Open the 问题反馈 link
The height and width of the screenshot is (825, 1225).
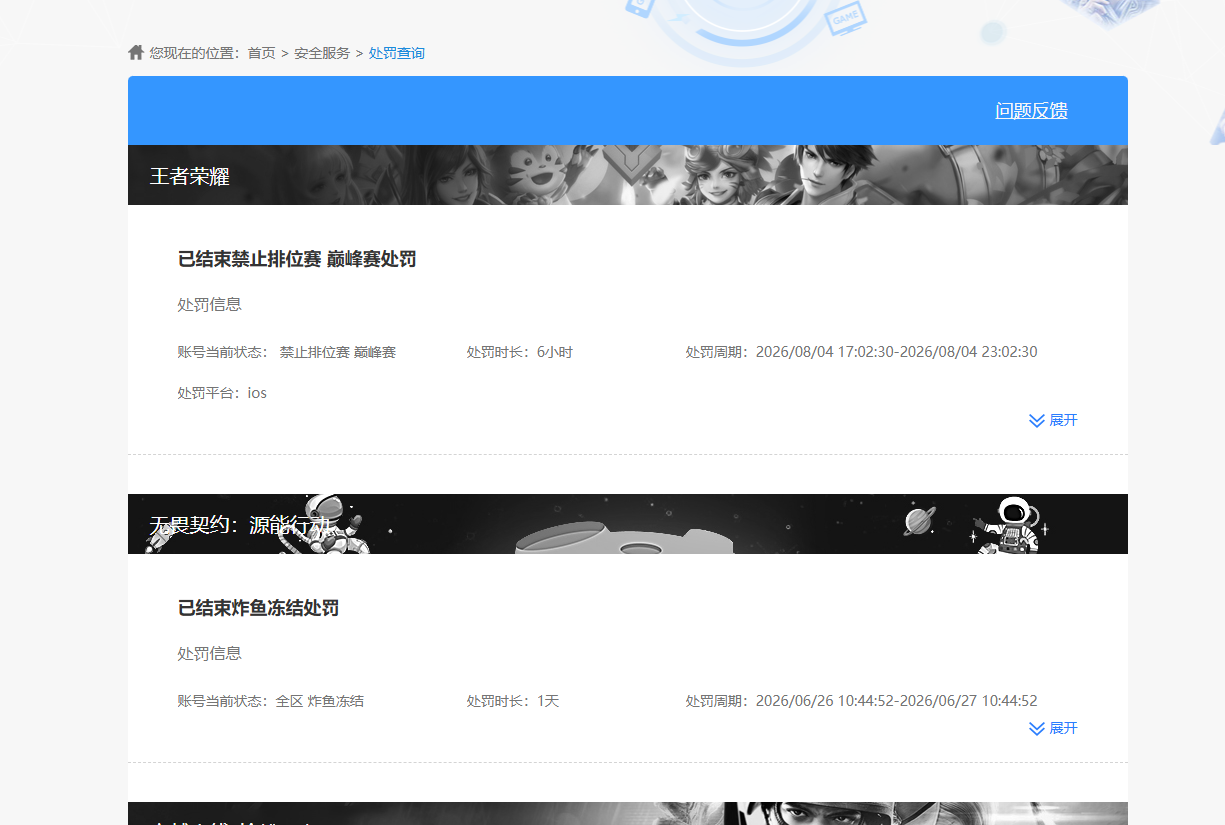coord(1031,111)
